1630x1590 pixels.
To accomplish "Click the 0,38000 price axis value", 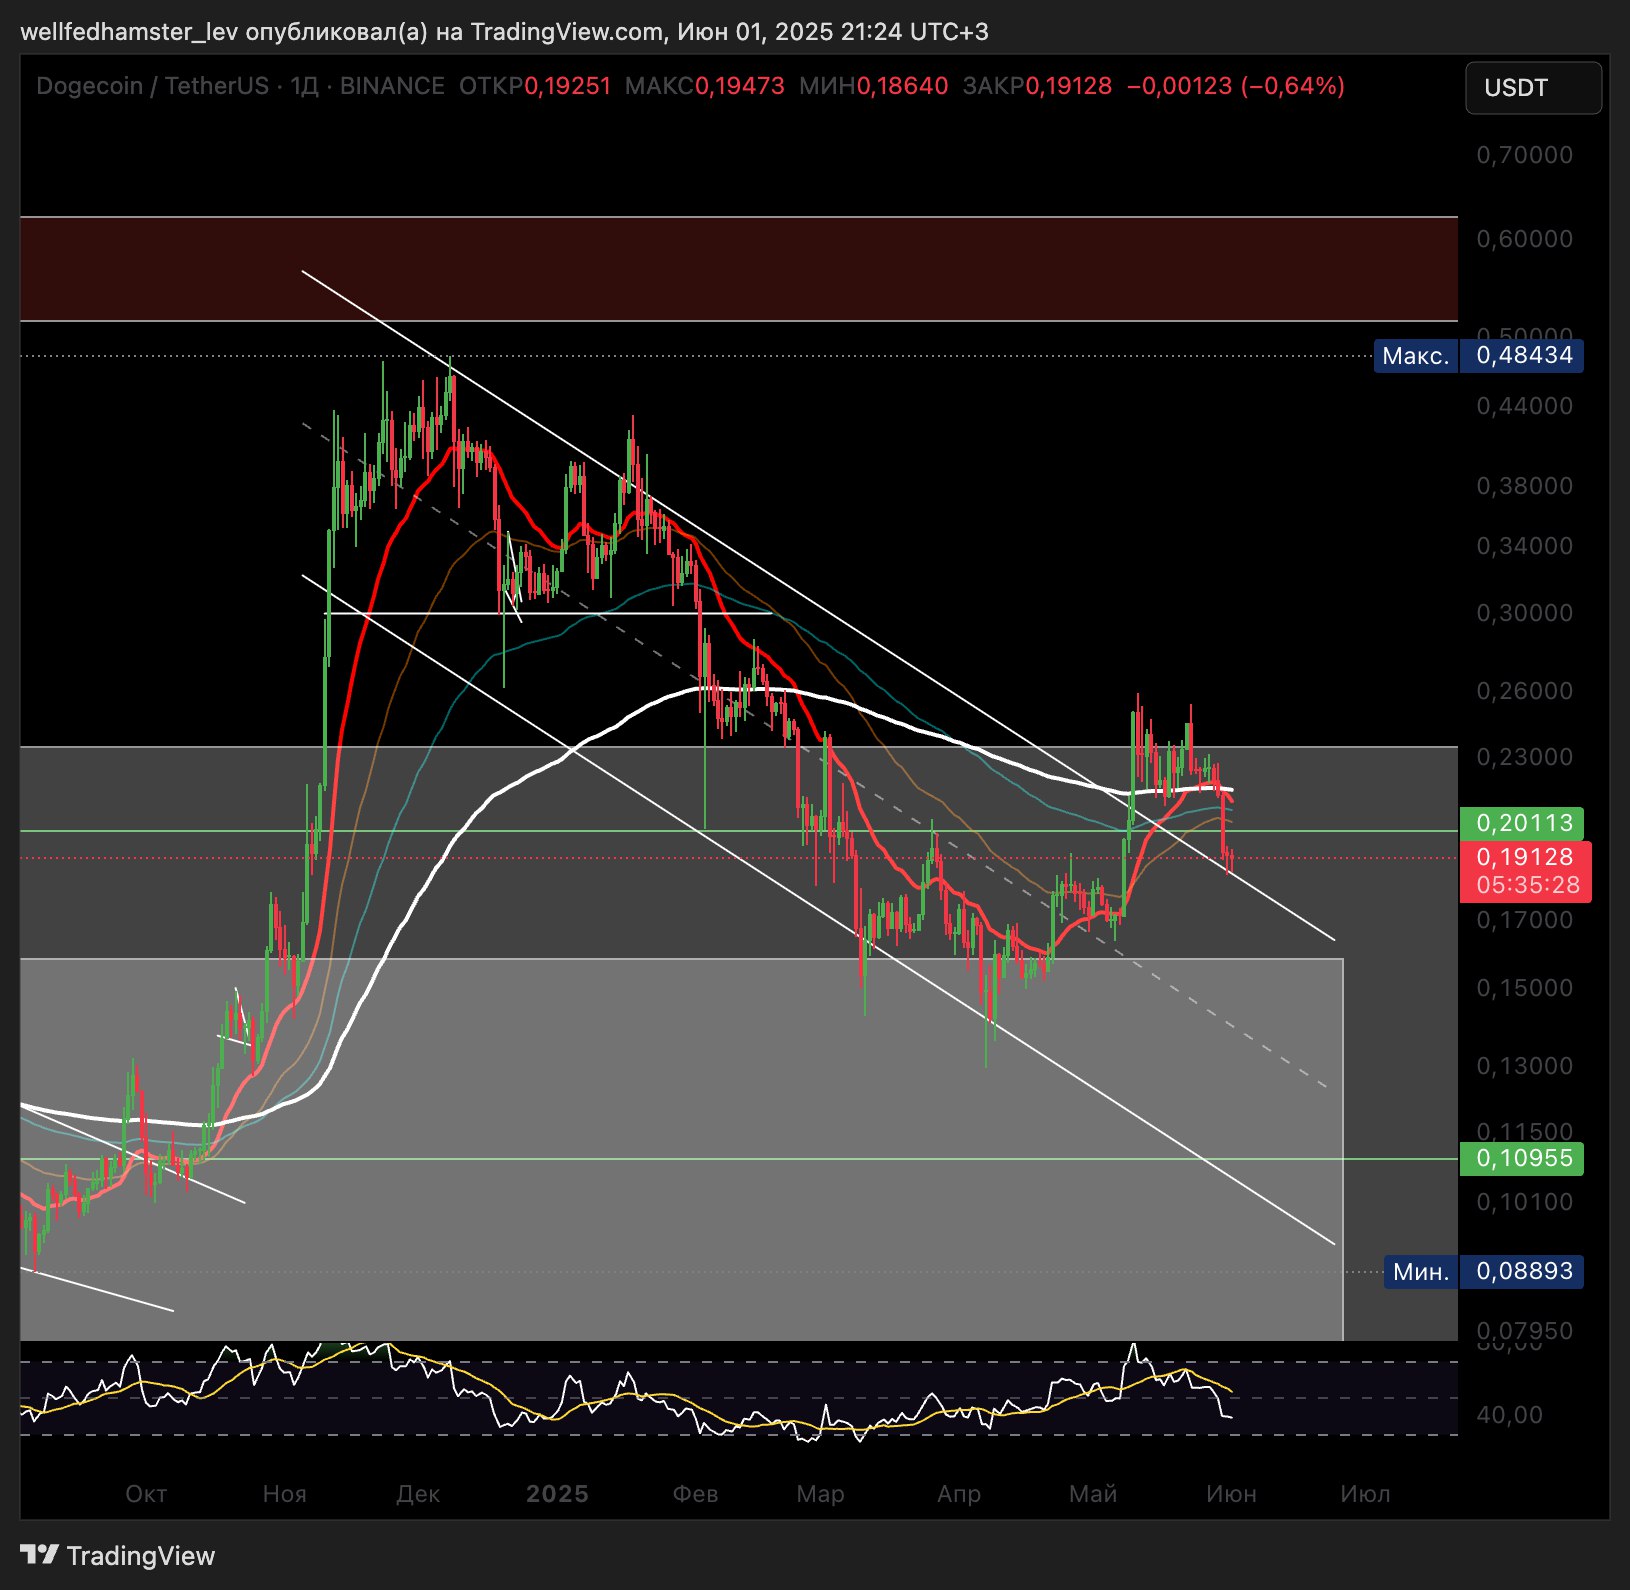I will coord(1525,486).
